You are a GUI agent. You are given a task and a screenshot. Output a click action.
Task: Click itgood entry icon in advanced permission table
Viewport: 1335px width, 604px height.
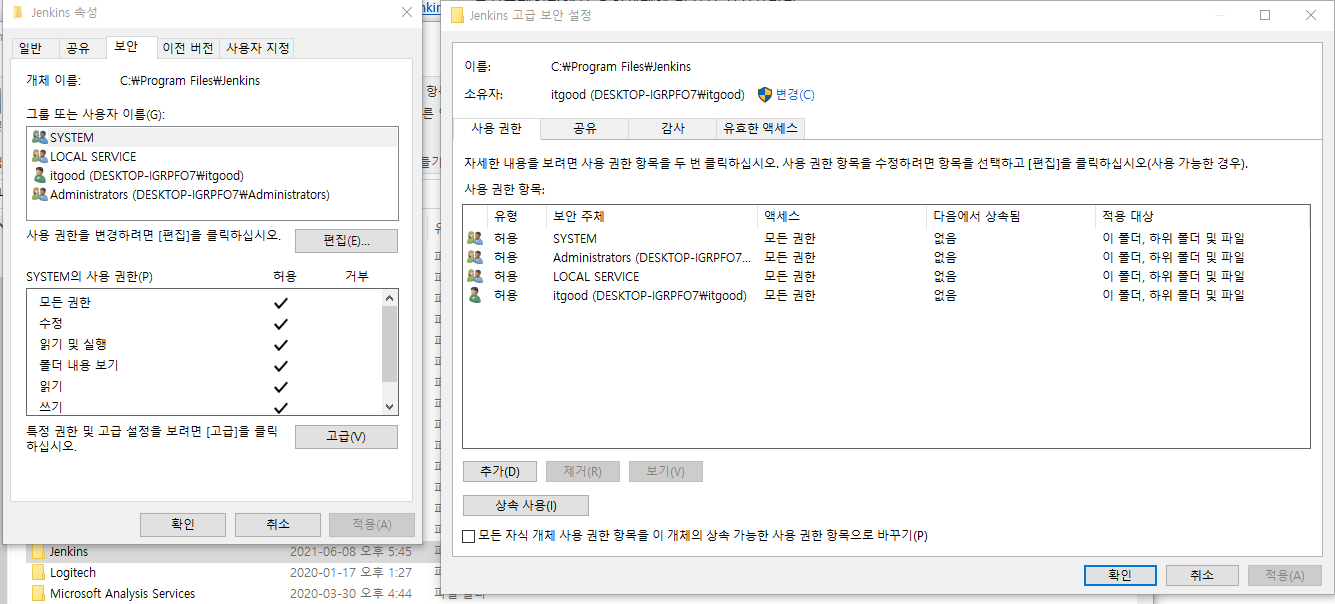(475, 295)
